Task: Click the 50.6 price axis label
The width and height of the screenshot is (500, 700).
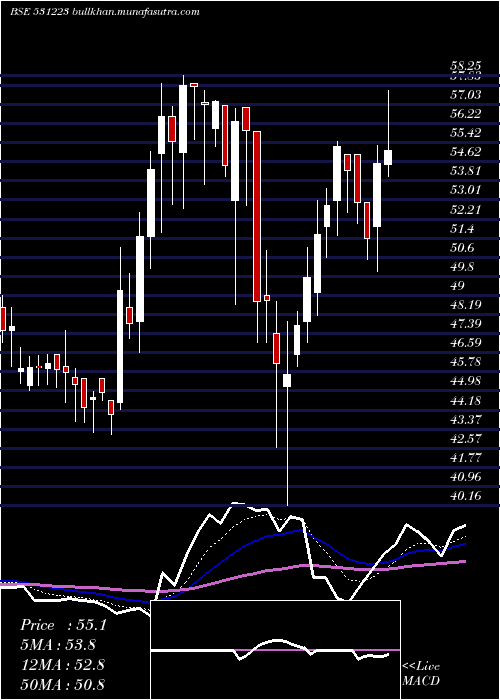Action: (x=462, y=248)
